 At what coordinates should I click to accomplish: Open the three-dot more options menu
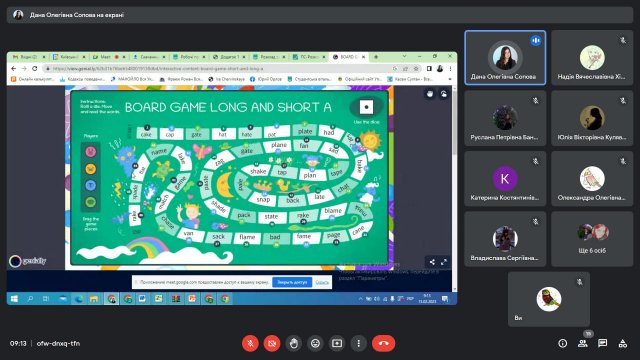click(x=358, y=343)
